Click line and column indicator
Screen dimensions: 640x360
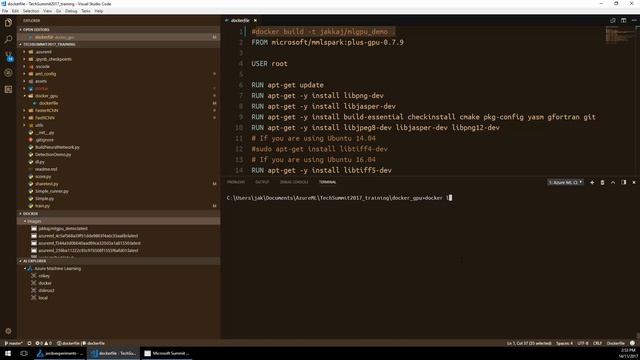(529, 343)
